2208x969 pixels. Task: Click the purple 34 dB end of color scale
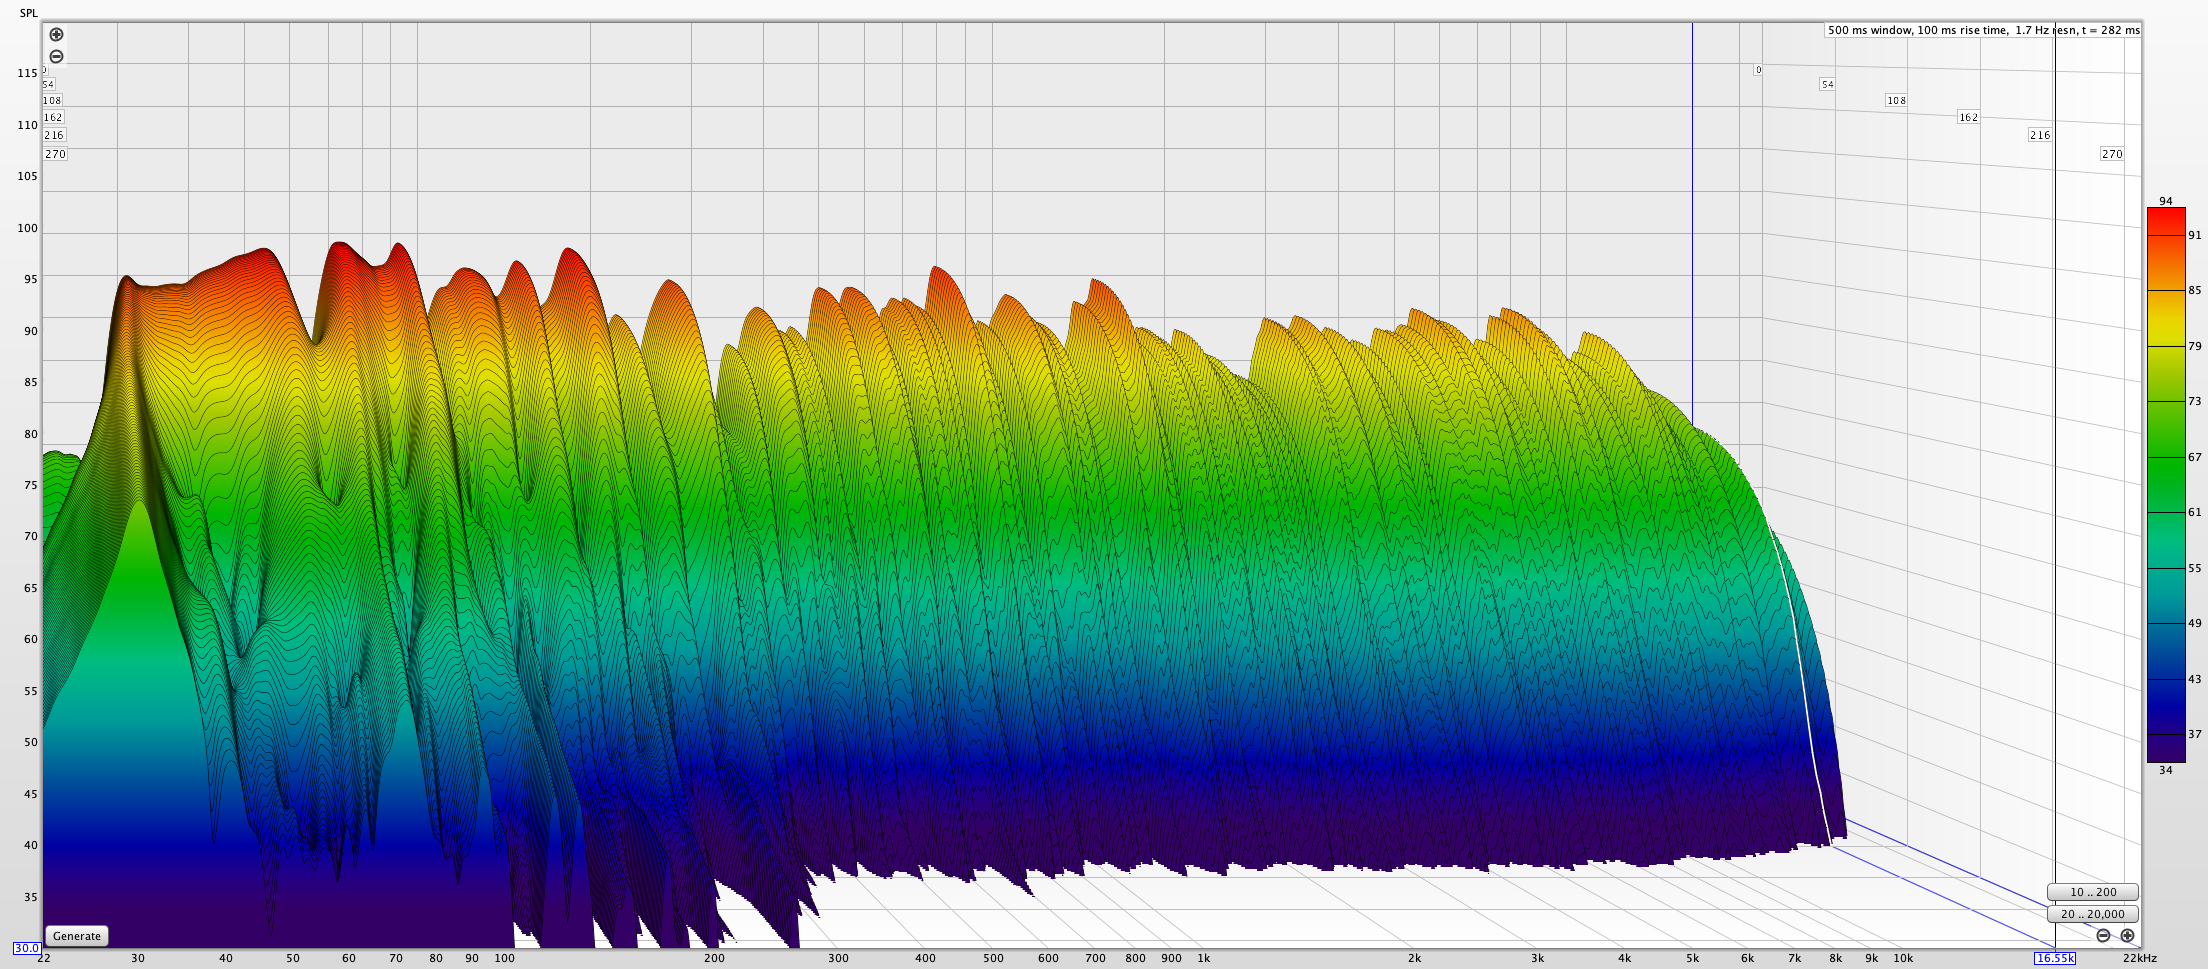(2166, 757)
